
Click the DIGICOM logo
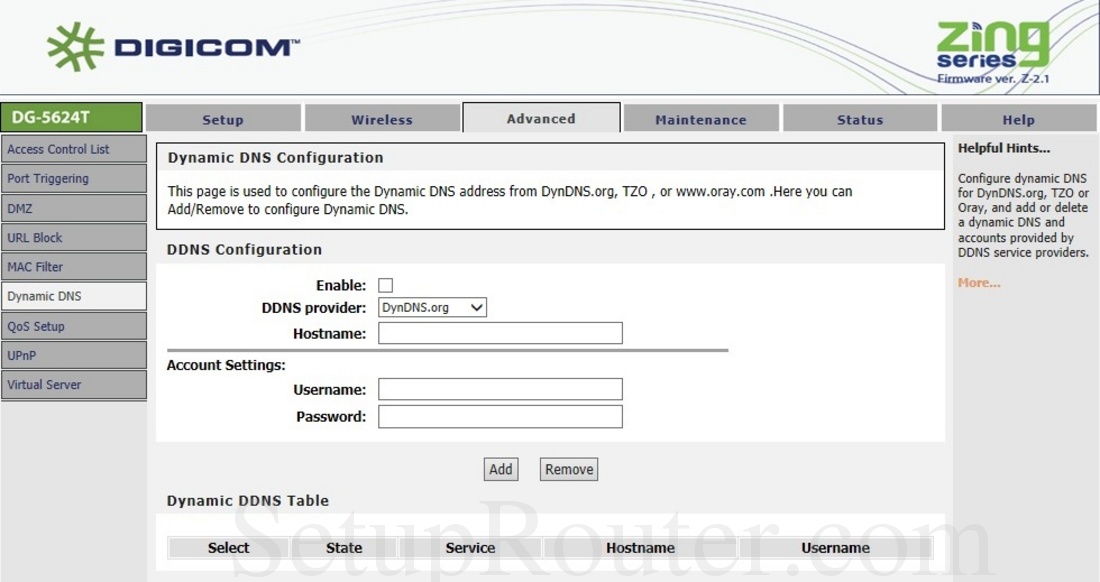tap(170, 45)
